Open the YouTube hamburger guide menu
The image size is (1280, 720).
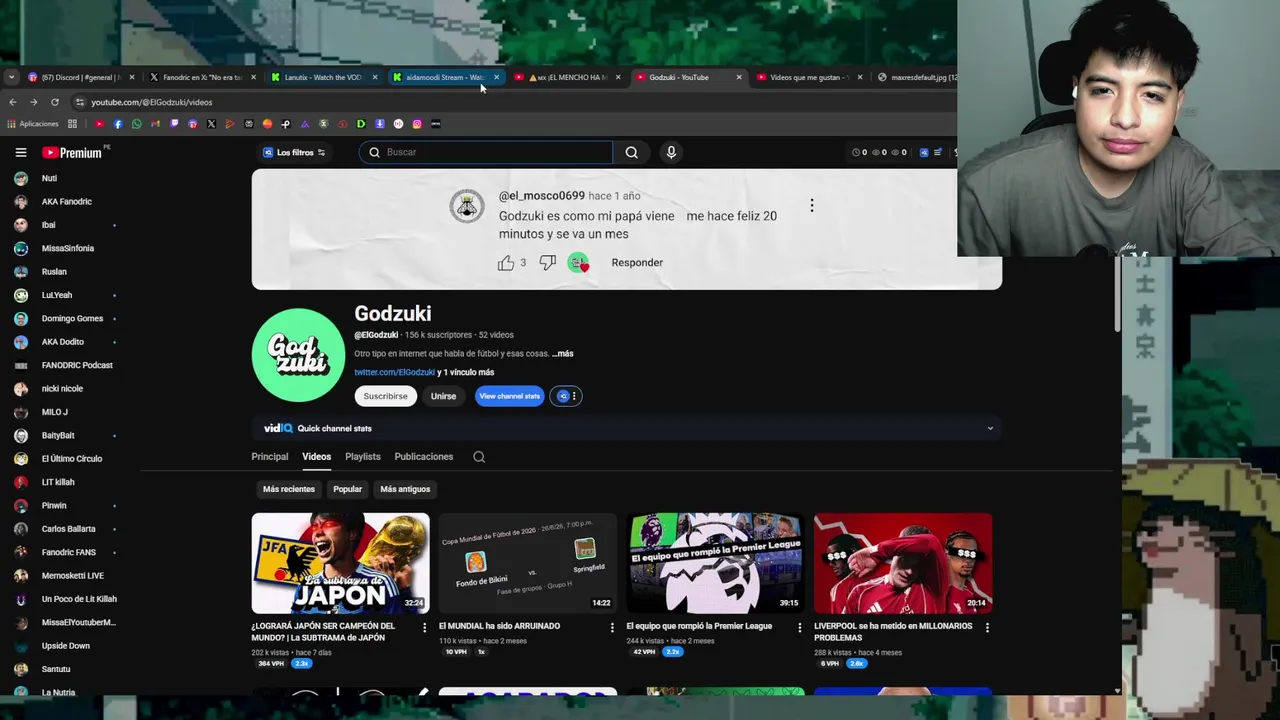coord(20,152)
